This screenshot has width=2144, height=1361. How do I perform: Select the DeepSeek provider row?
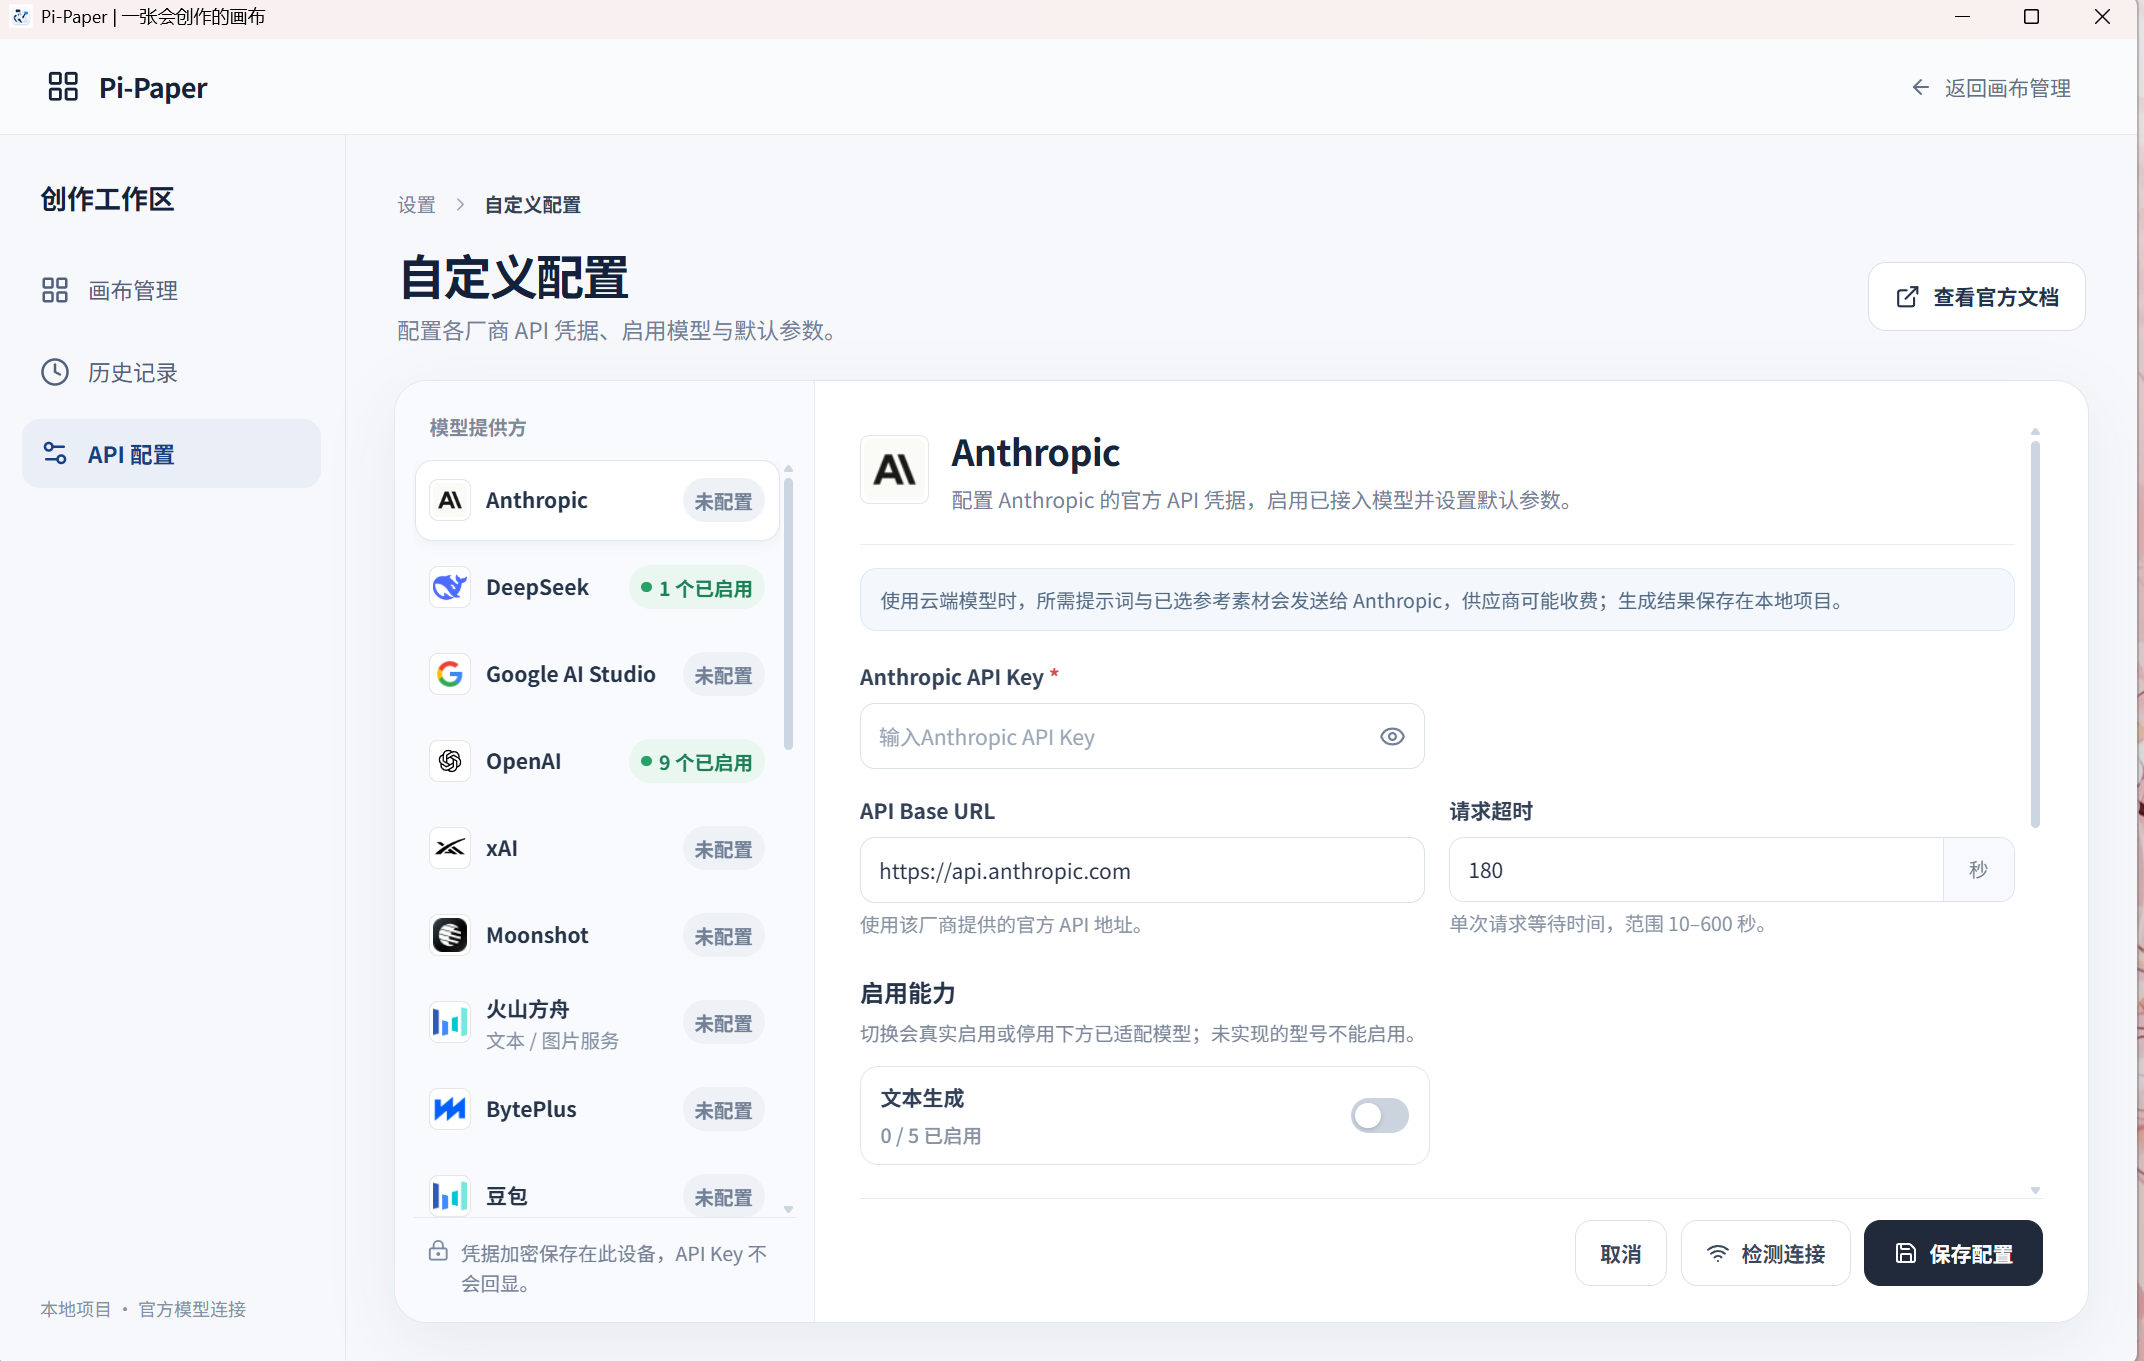click(x=597, y=587)
